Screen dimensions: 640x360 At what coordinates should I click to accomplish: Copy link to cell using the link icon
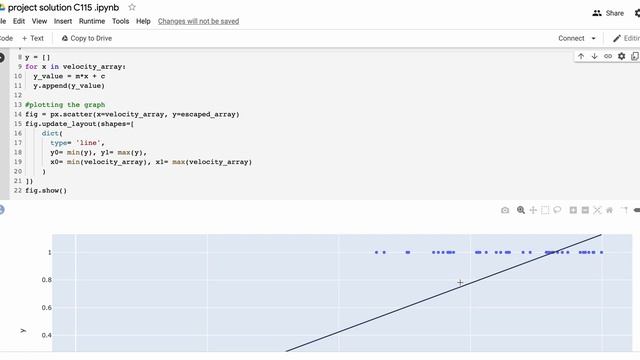[608, 56]
